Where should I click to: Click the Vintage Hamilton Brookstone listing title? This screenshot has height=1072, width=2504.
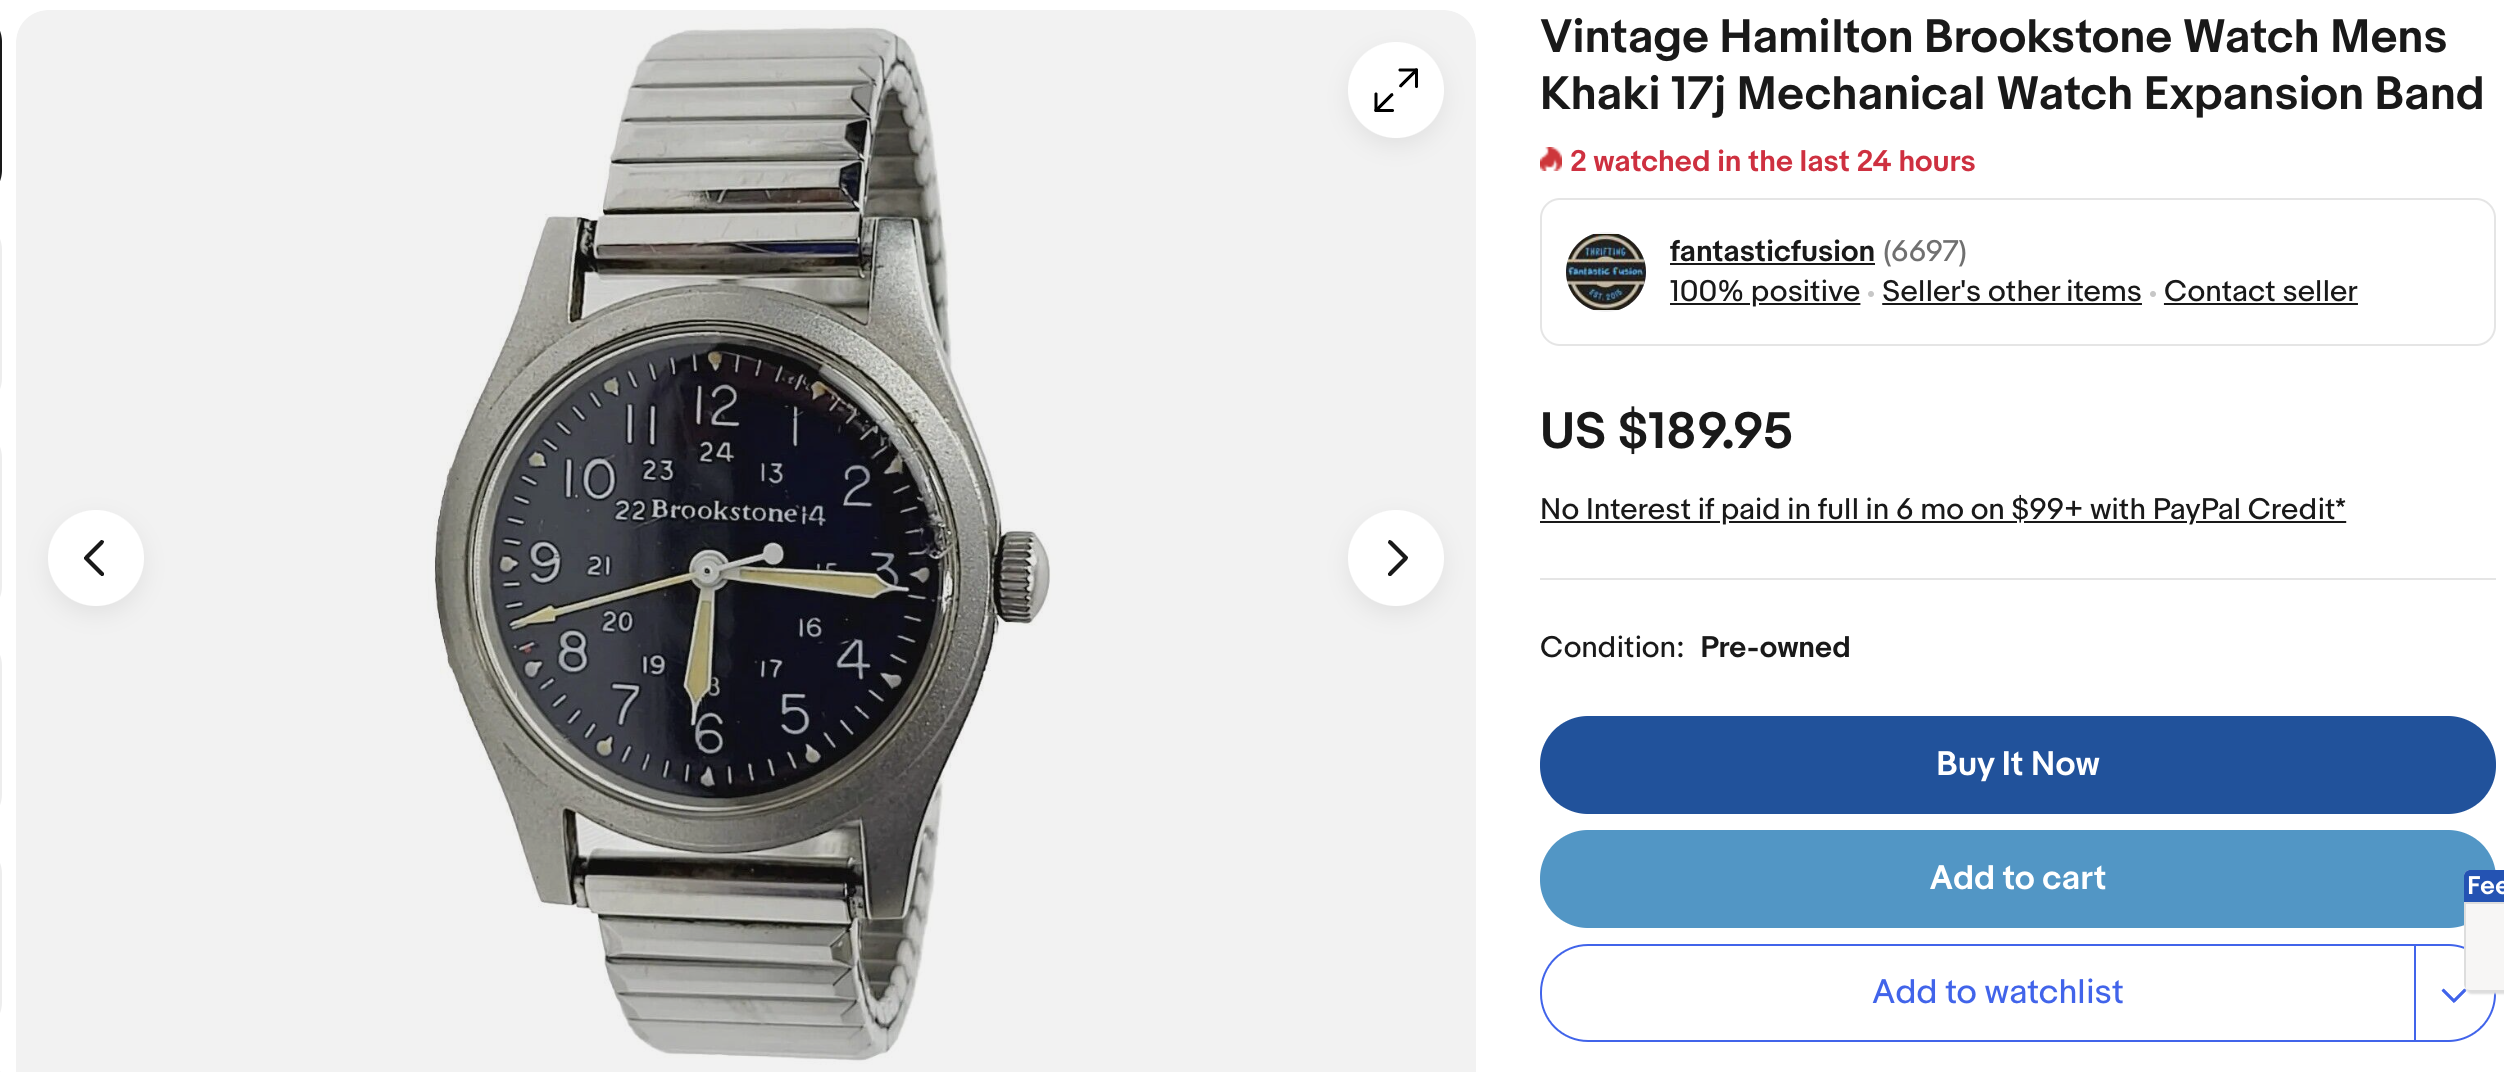(x=2010, y=65)
